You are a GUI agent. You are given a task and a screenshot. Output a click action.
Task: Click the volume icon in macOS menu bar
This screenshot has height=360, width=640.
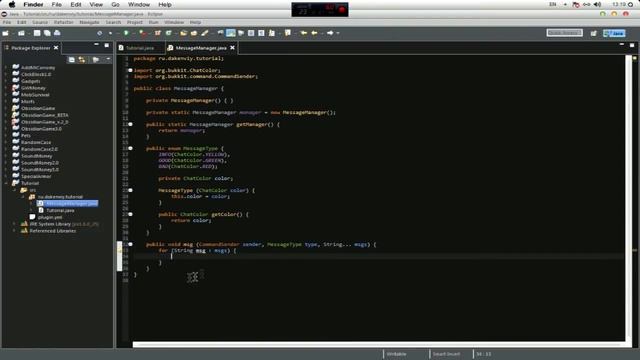point(597,4)
